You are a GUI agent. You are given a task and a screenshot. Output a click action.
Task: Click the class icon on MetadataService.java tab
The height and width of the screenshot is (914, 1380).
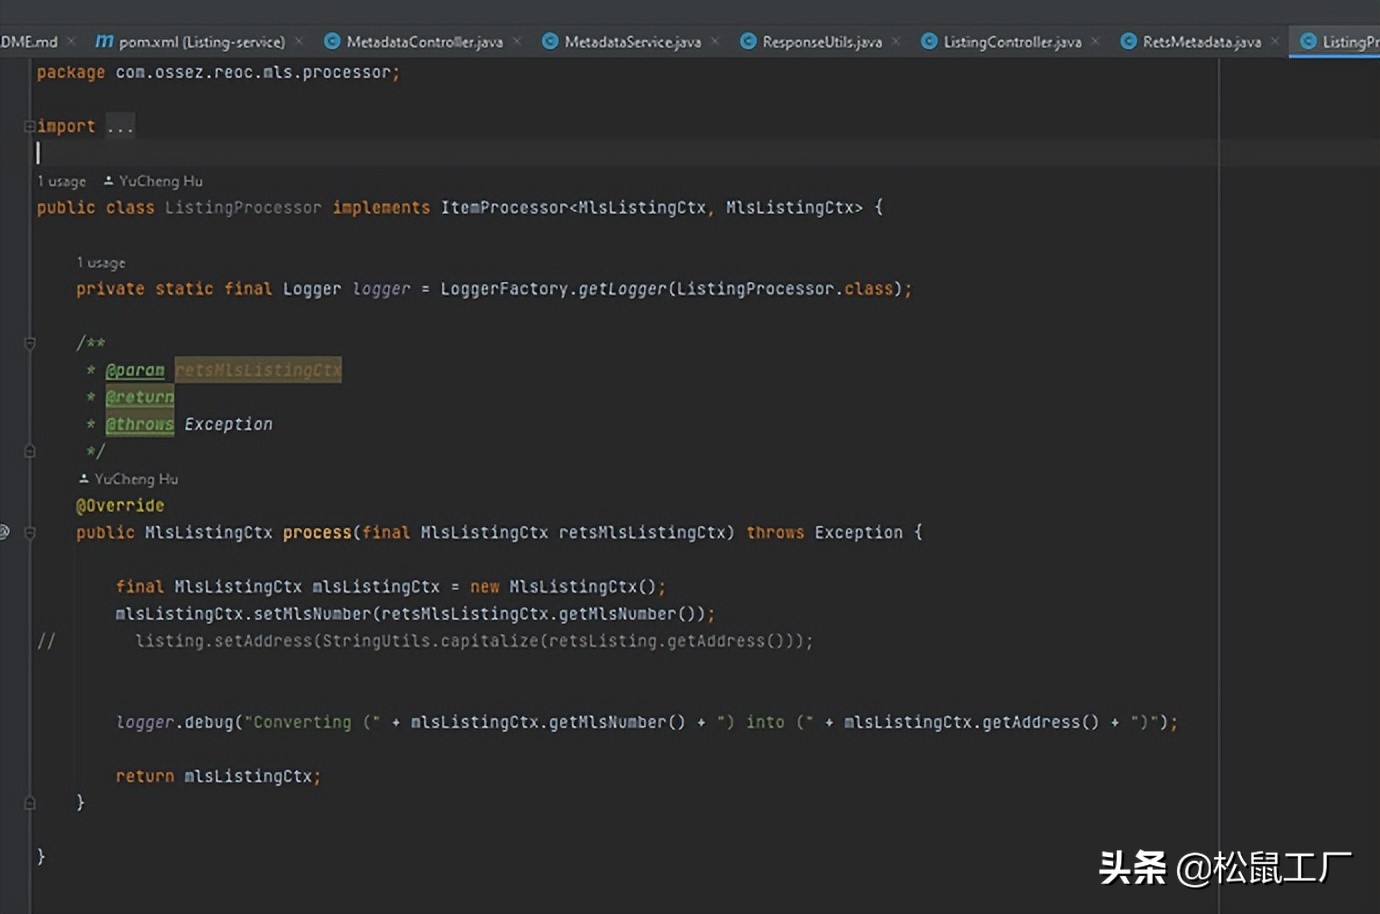click(x=550, y=42)
